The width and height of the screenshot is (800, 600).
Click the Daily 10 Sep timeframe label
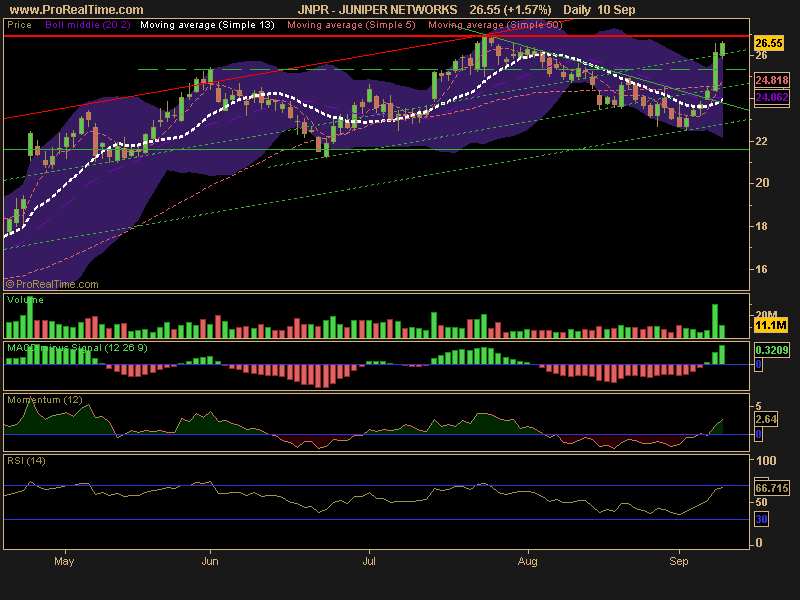[x=599, y=9]
